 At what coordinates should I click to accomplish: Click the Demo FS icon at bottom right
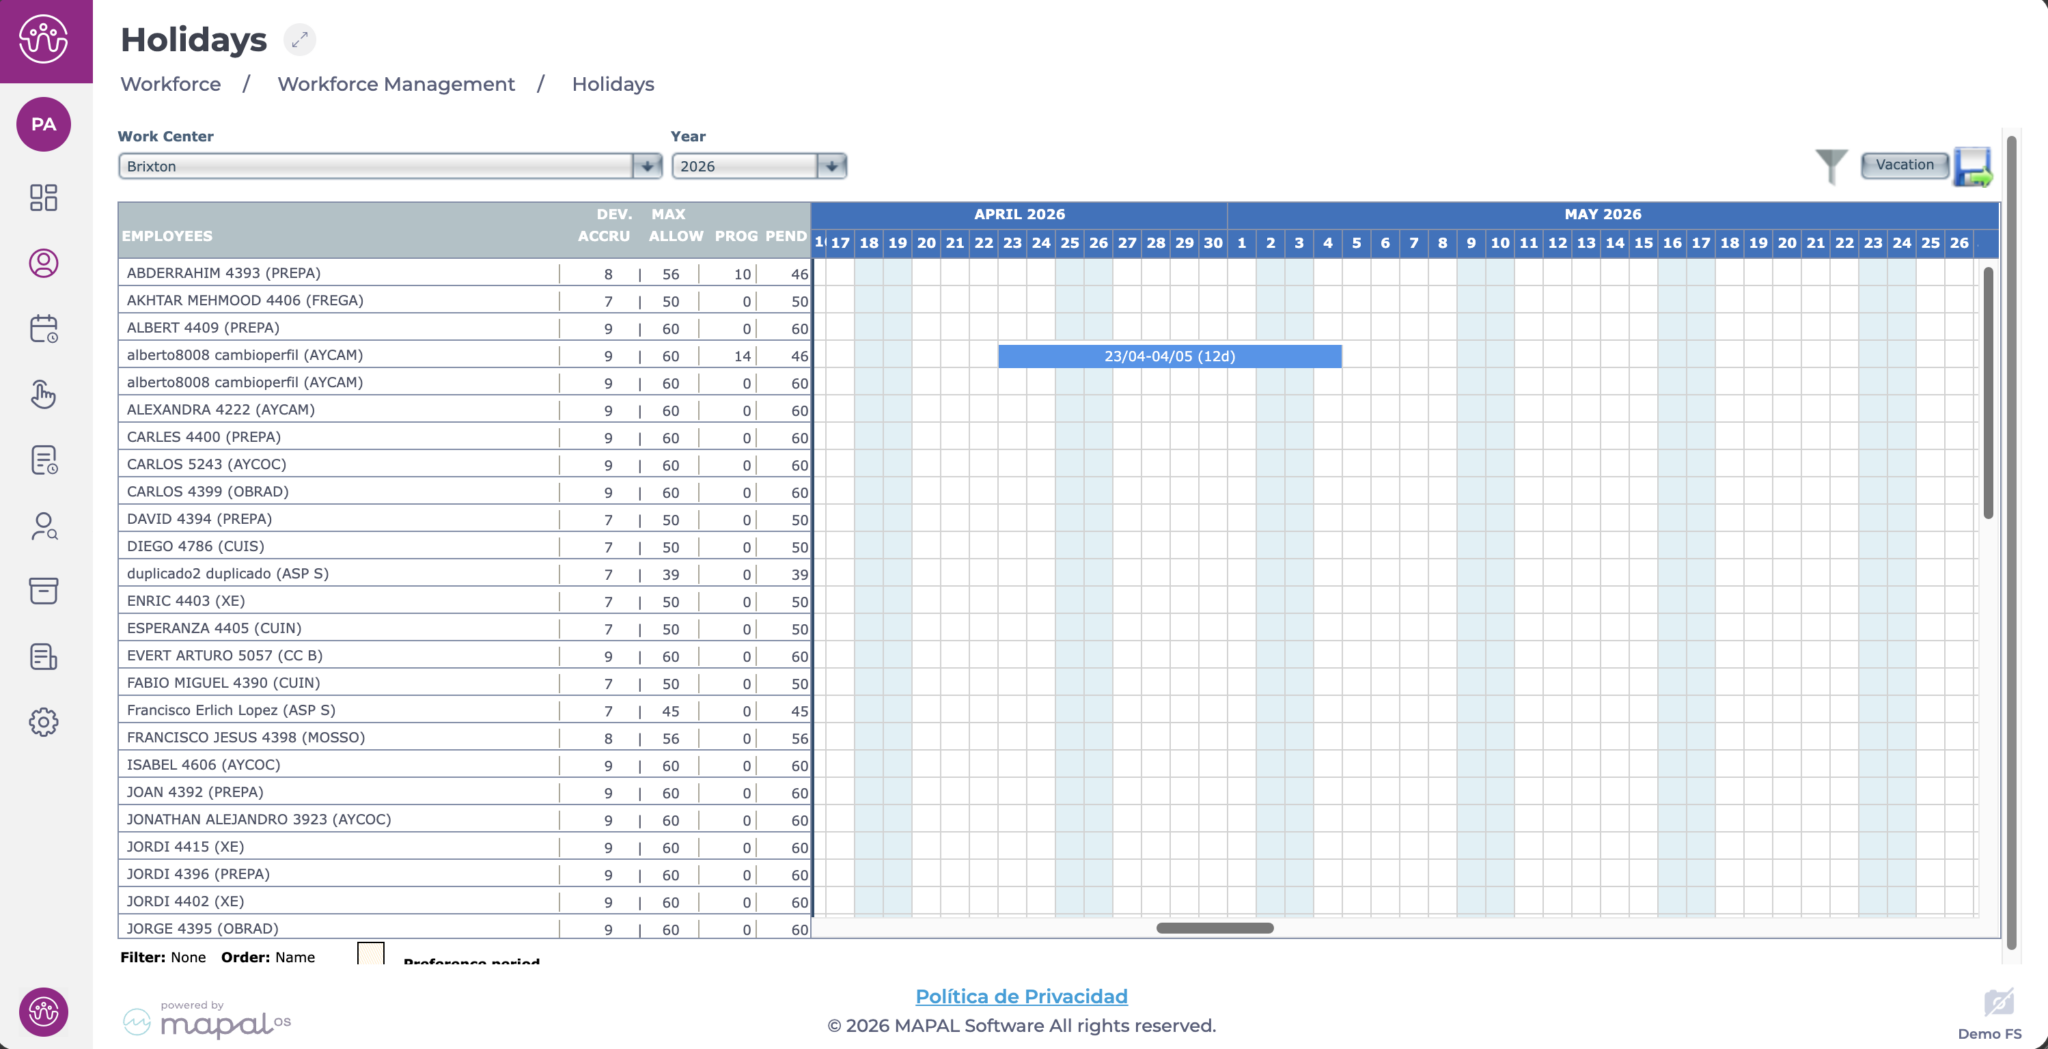click(x=1997, y=1003)
